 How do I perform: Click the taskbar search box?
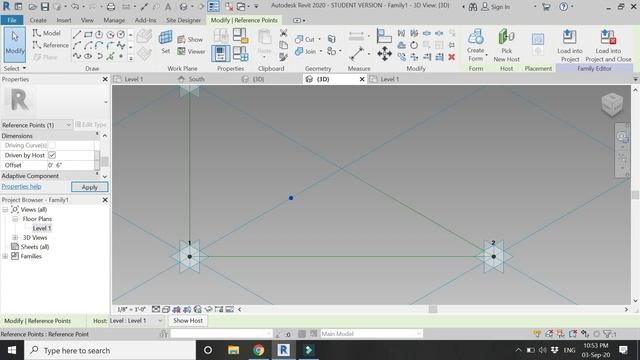110,350
